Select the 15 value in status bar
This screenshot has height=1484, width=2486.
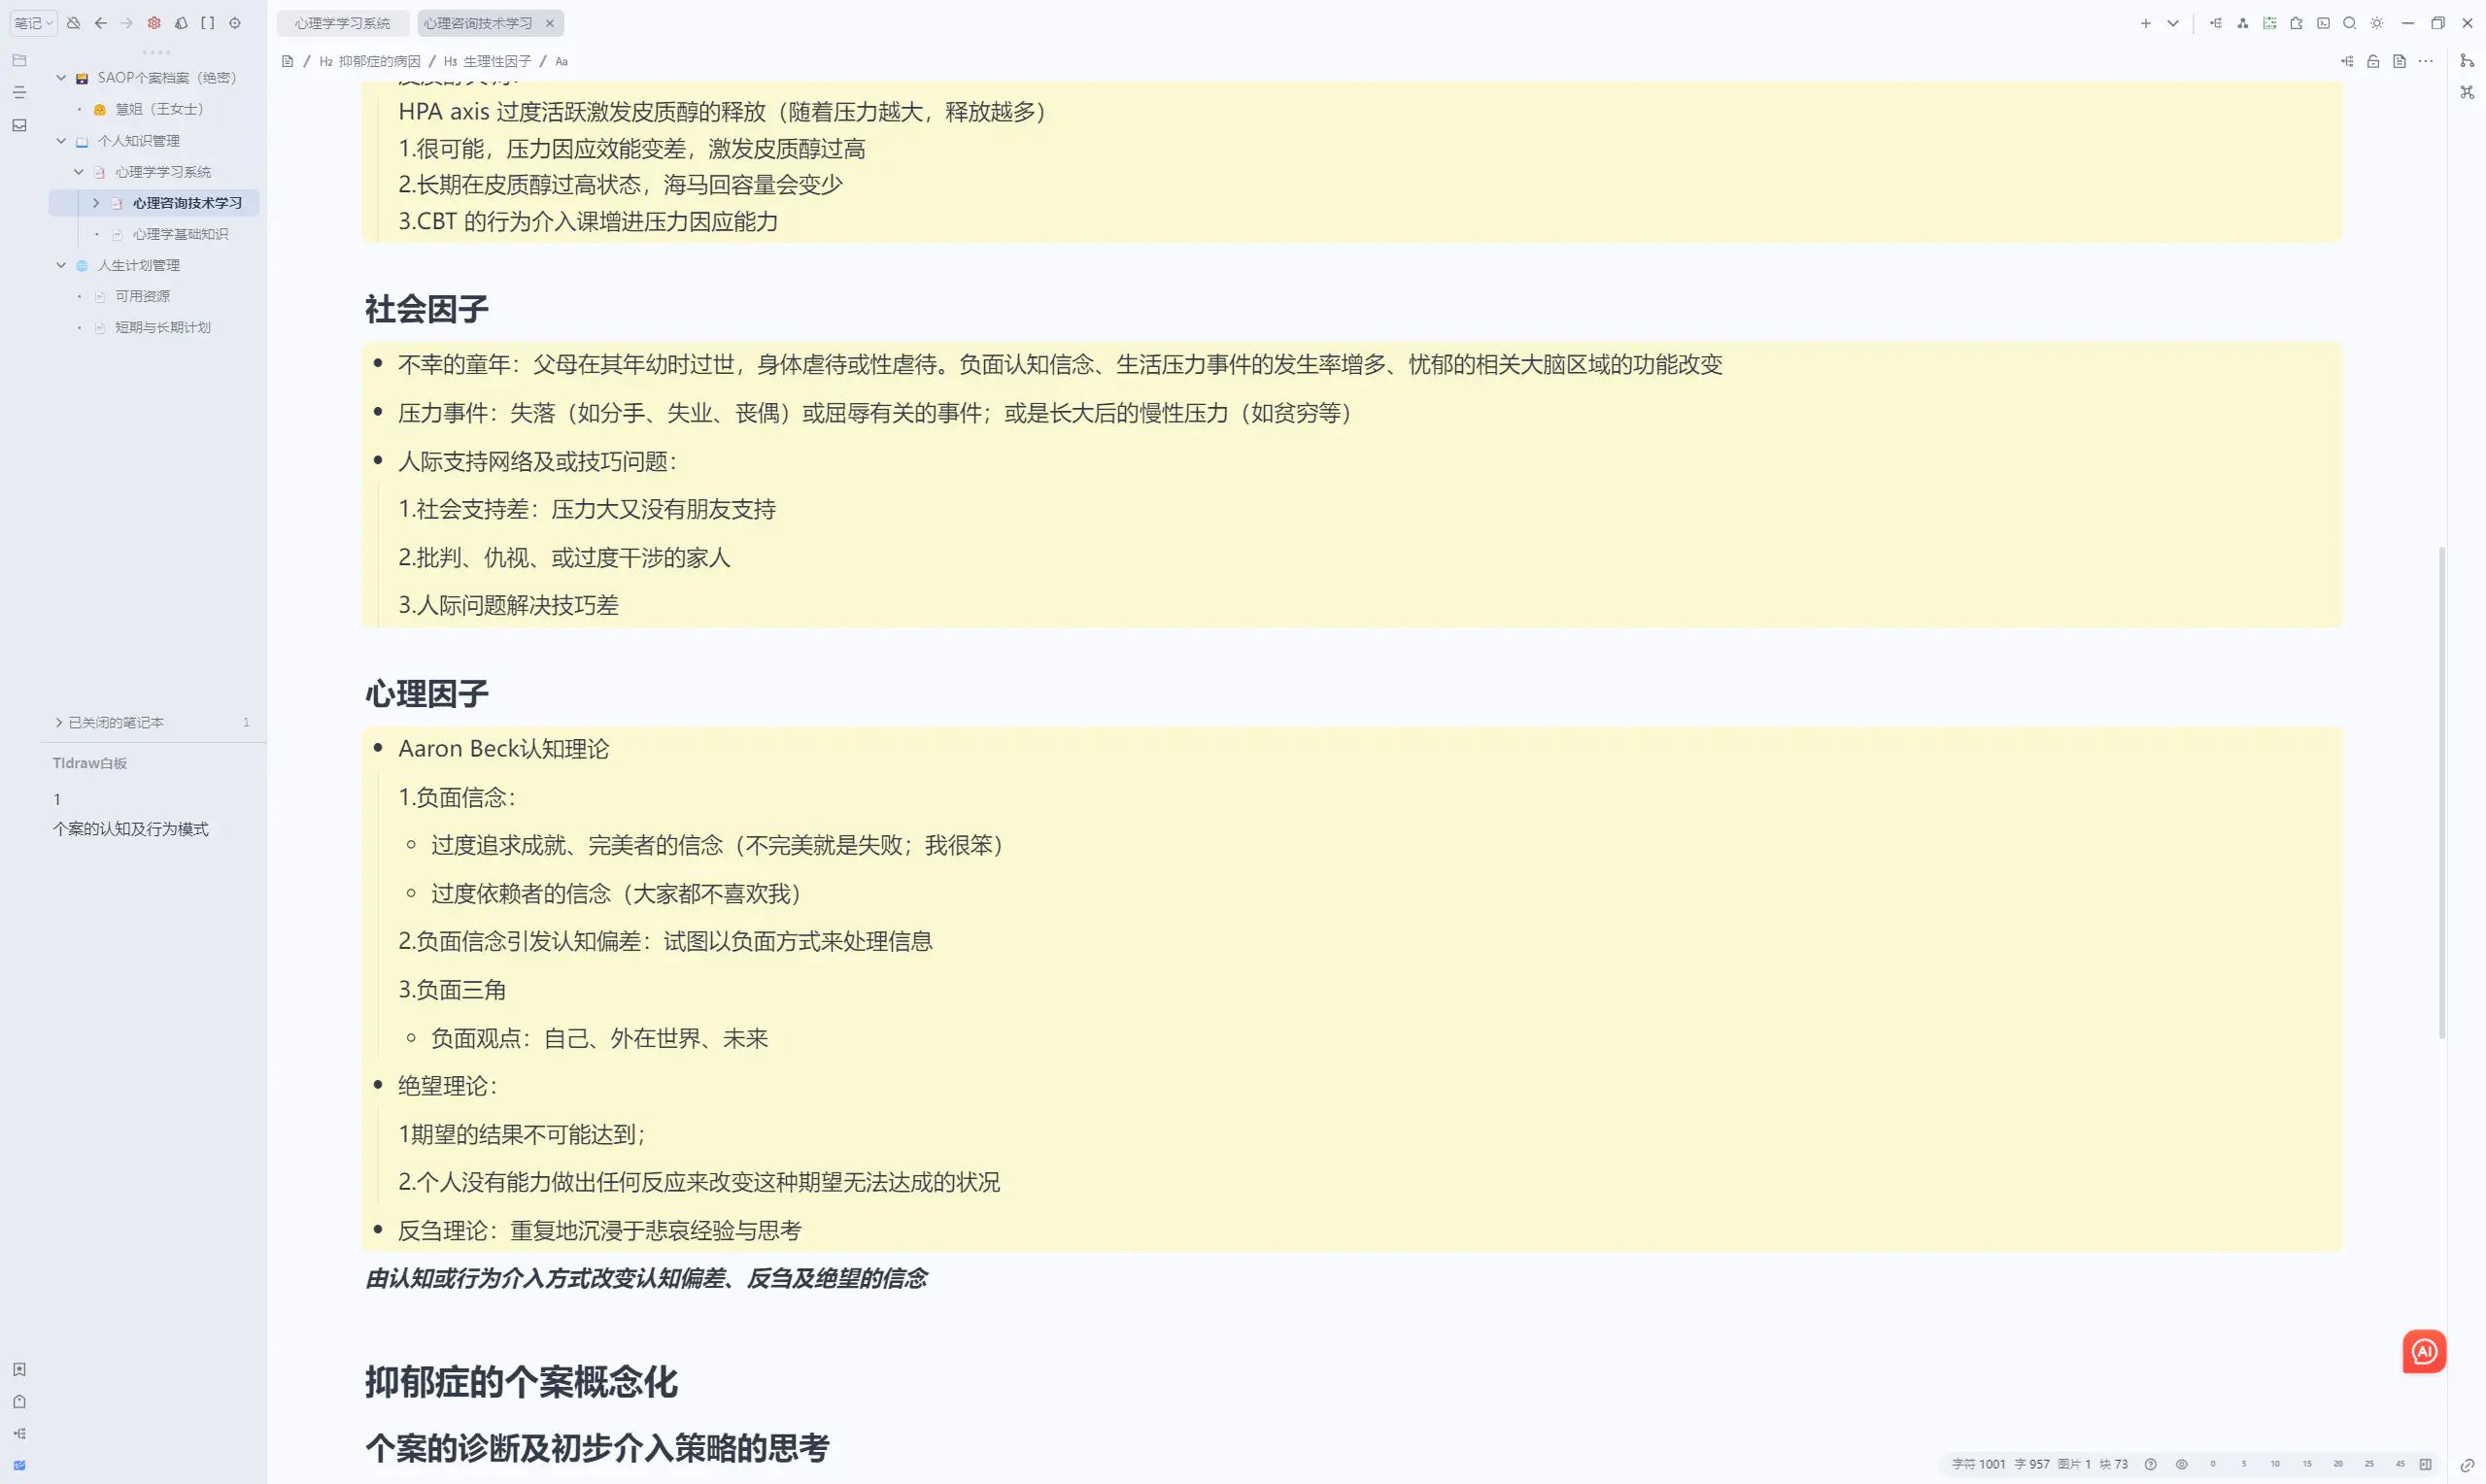click(x=2306, y=1464)
